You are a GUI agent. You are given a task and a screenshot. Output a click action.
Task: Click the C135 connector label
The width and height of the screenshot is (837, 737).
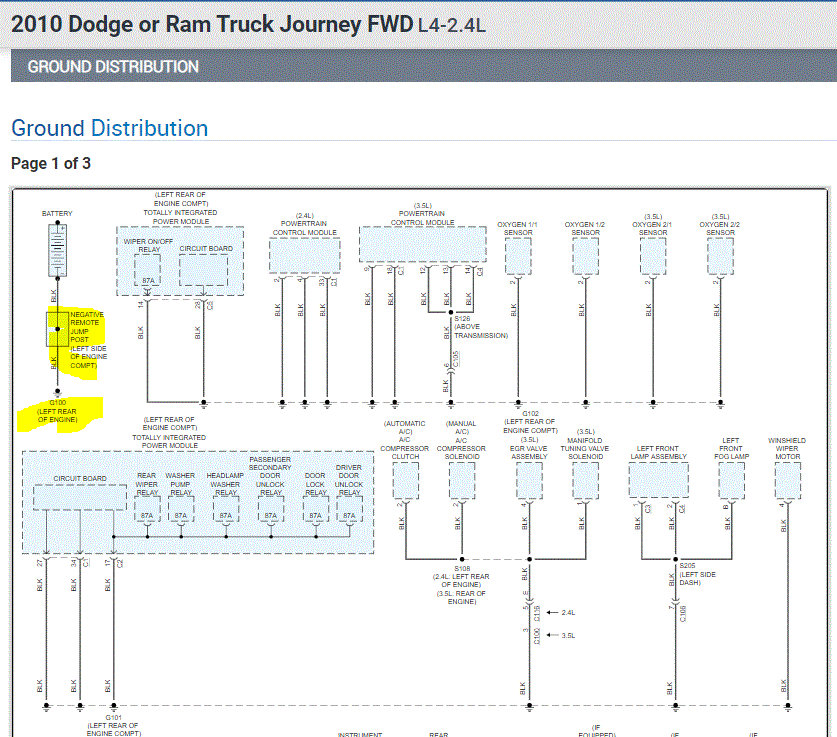[455, 359]
